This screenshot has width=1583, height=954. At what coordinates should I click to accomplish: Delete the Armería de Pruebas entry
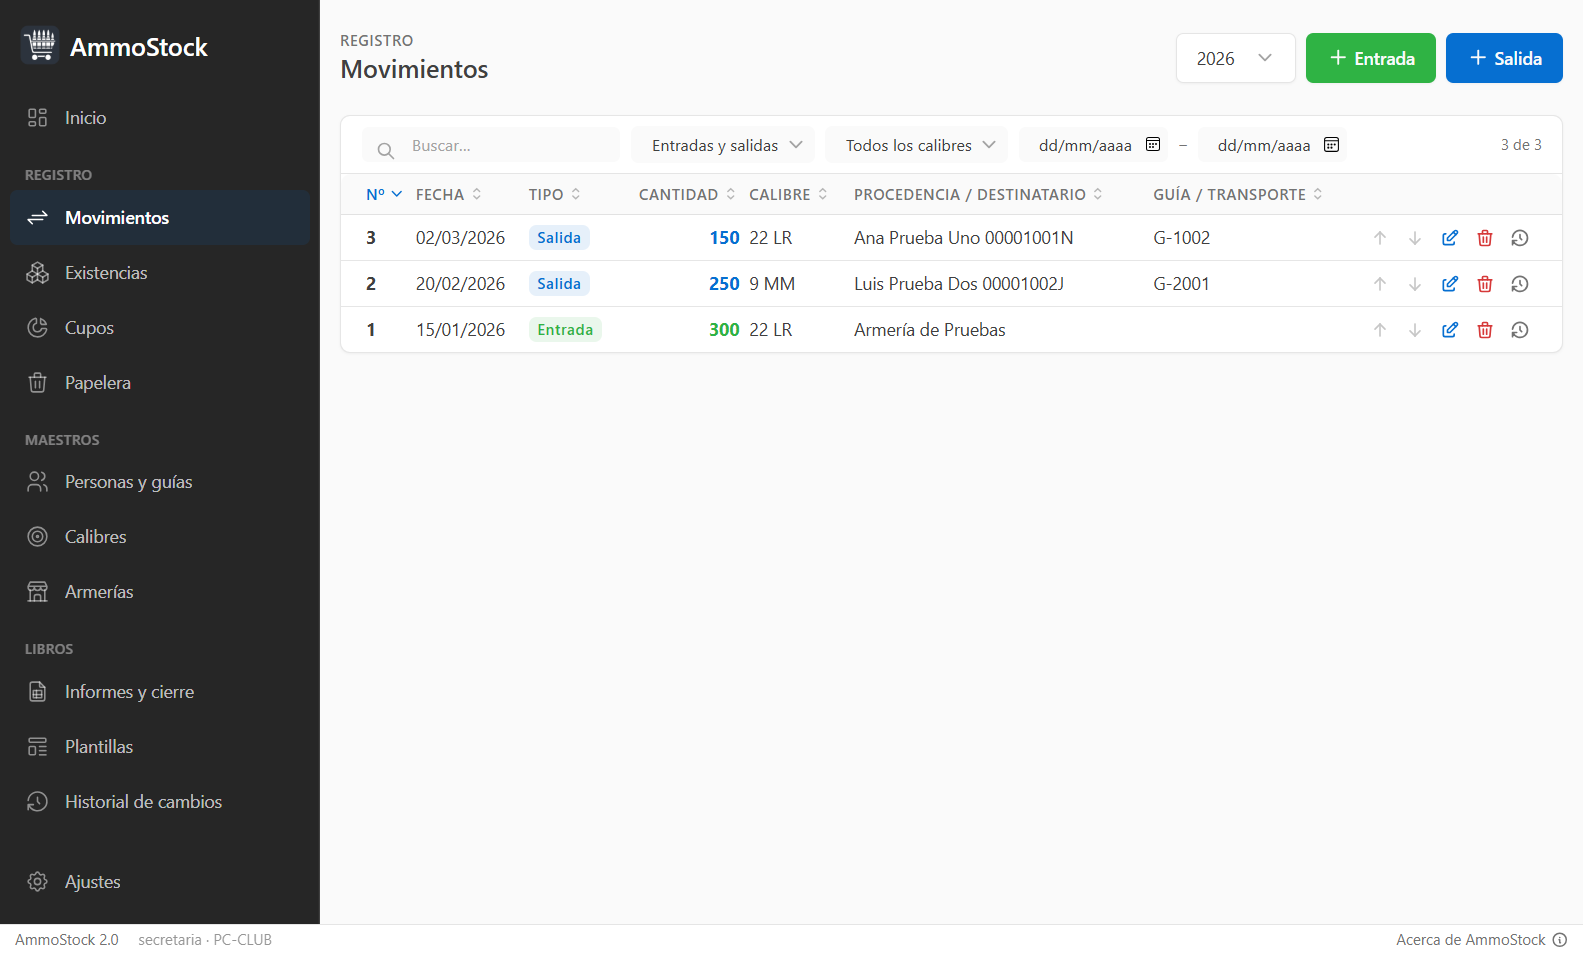click(1485, 330)
